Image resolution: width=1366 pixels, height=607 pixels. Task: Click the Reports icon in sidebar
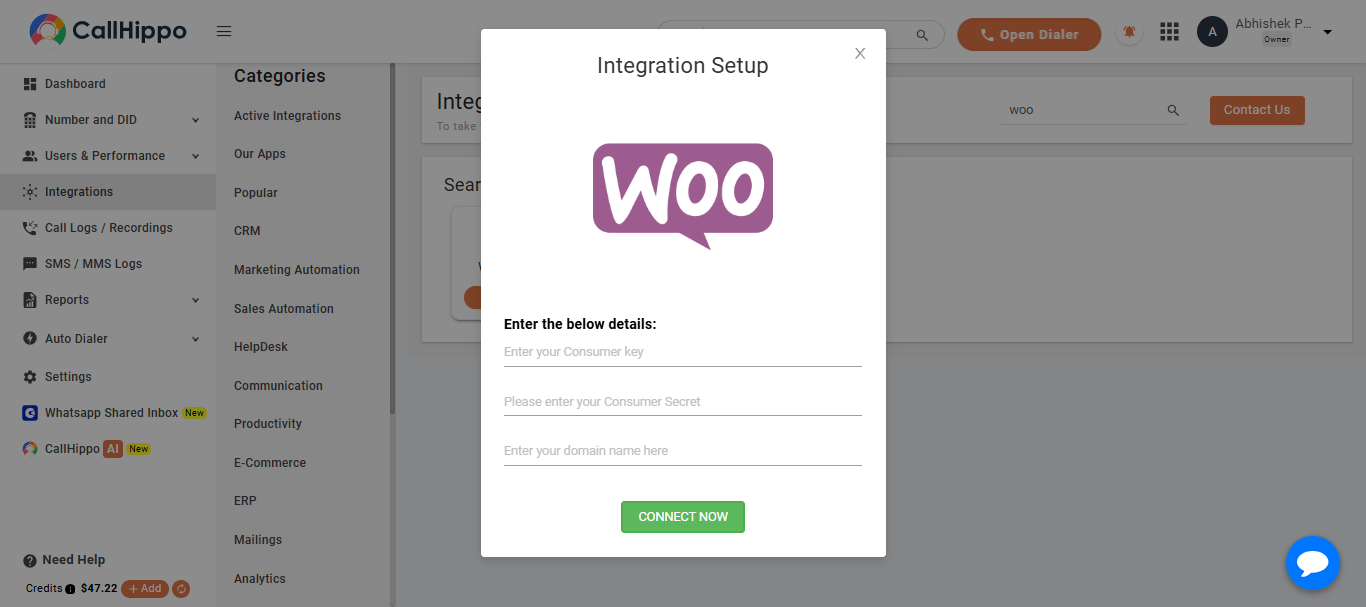pos(30,300)
